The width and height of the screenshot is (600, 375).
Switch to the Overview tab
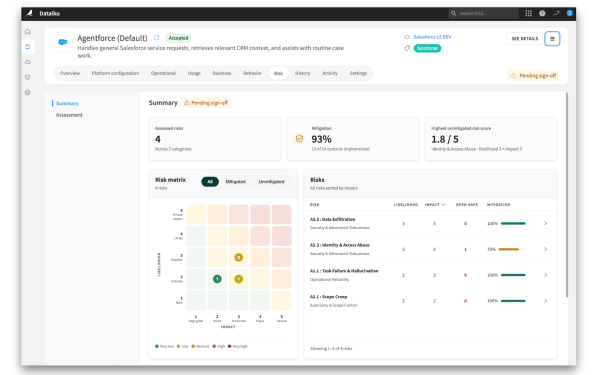(70, 73)
